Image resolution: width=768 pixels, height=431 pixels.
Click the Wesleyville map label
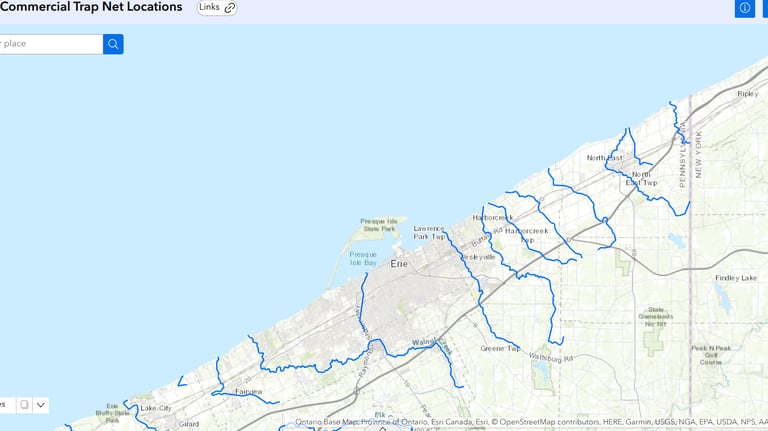(478, 257)
